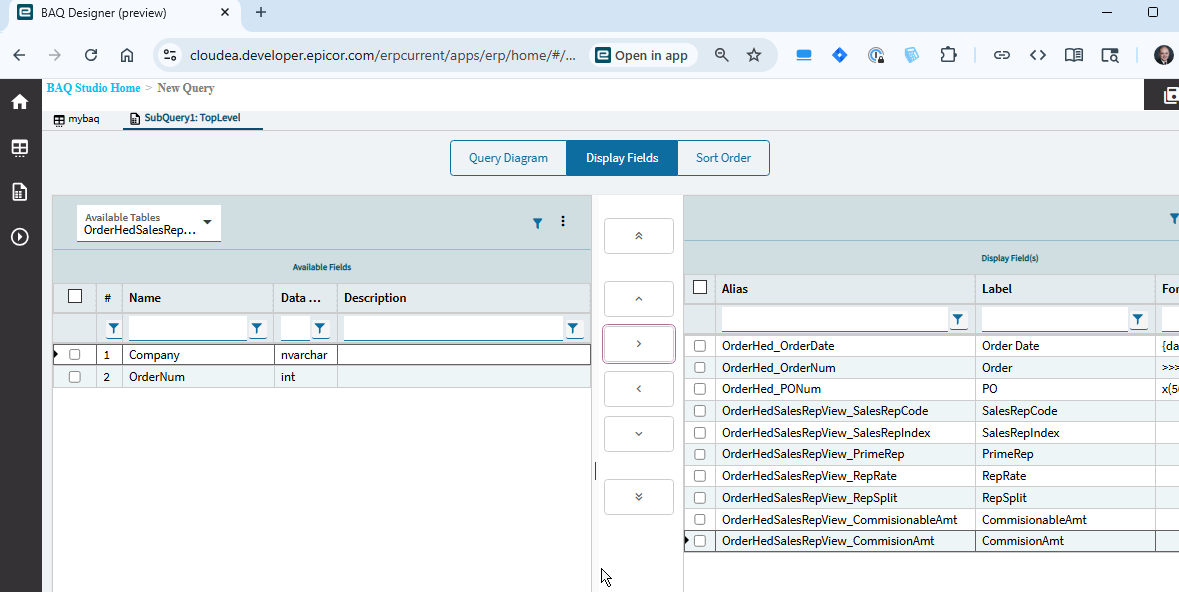
Task: Click the move-all-down double chevron button
Action: [639, 497]
